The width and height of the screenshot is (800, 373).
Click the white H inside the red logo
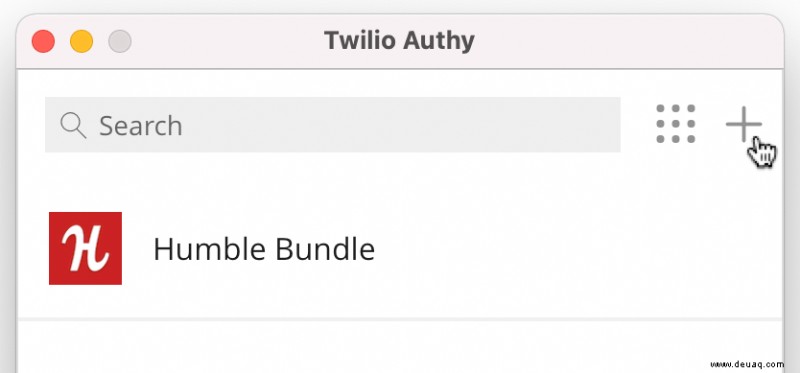(x=85, y=248)
